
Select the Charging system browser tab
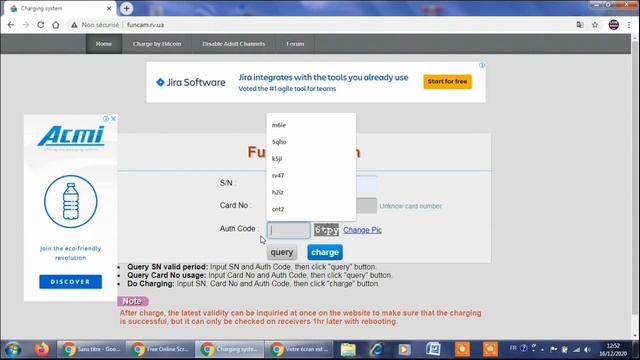tap(59, 8)
